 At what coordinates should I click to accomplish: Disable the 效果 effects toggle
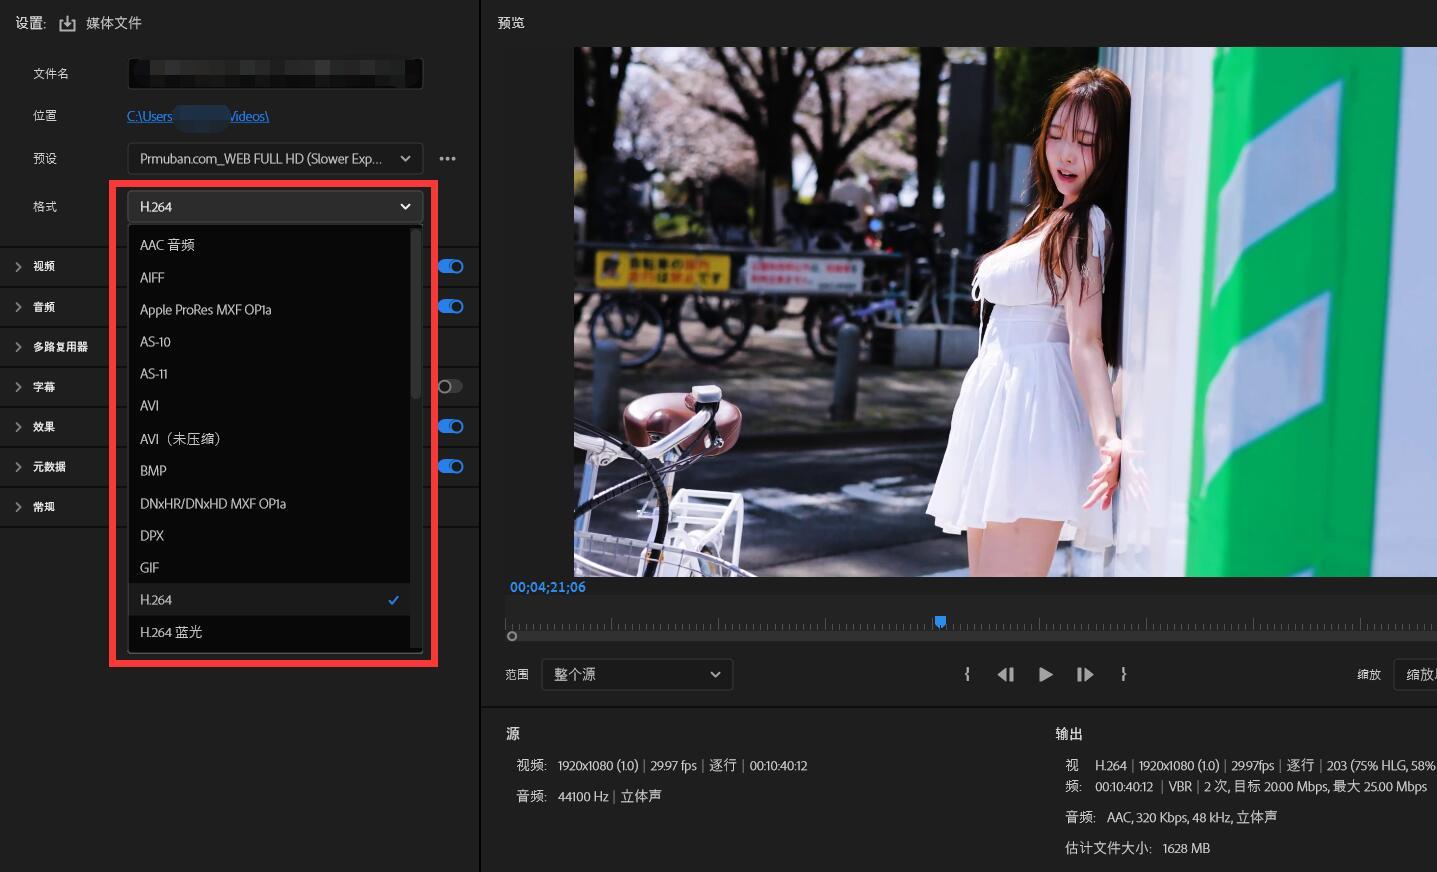451,426
